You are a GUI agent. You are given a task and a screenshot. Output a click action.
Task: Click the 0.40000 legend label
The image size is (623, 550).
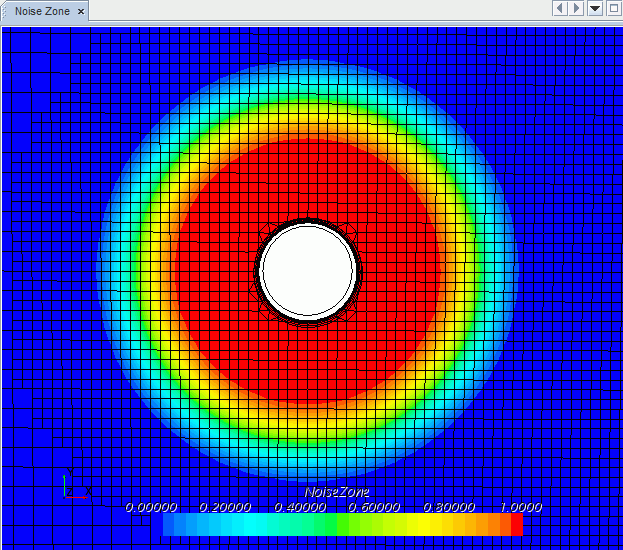pyautogui.click(x=299, y=507)
